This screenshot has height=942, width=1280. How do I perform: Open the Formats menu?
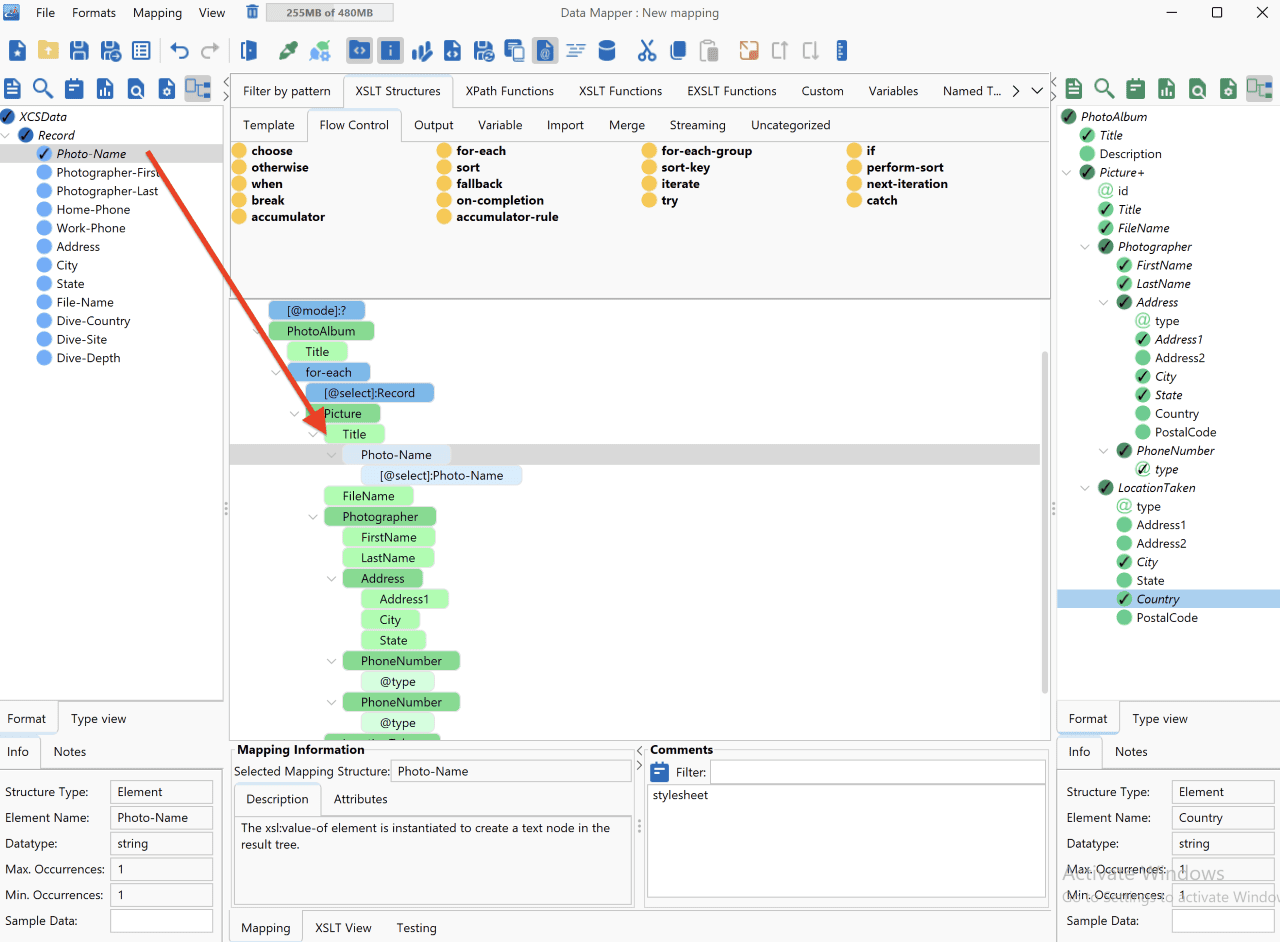tap(94, 13)
